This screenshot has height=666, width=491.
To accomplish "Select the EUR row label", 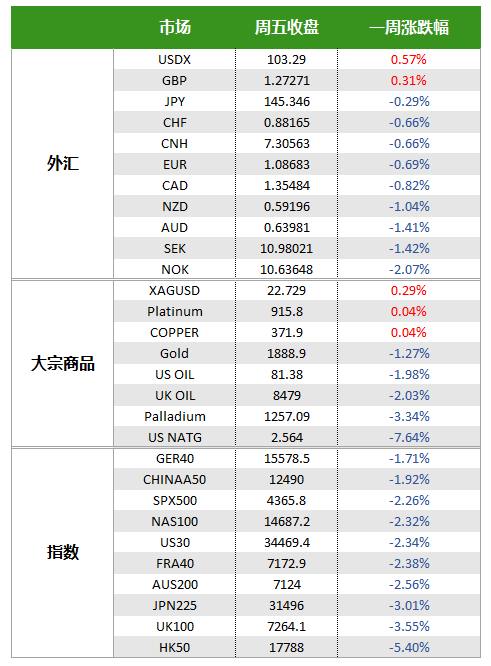I will 175,164.
